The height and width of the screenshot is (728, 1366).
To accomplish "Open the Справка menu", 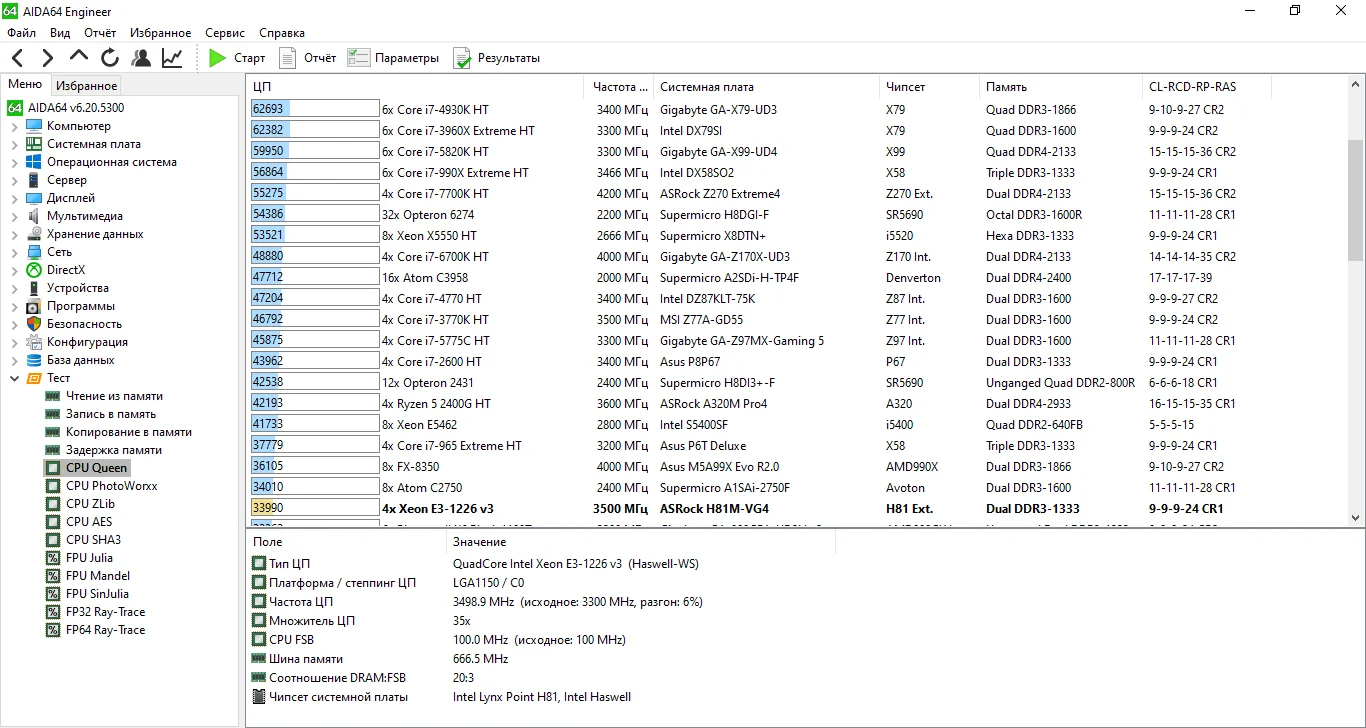I will click(x=282, y=33).
